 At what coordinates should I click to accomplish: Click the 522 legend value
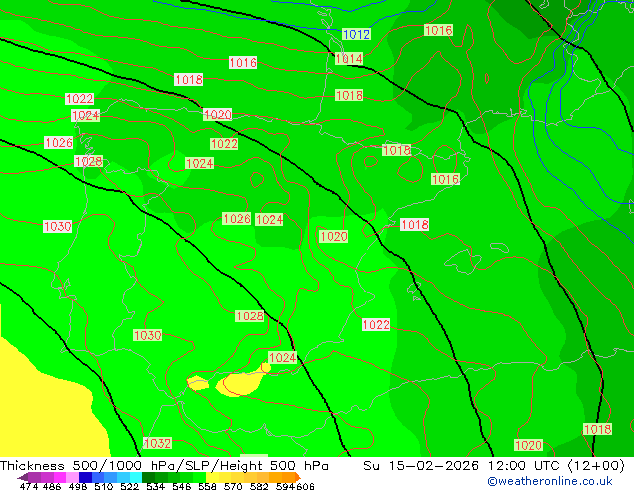[129, 486]
